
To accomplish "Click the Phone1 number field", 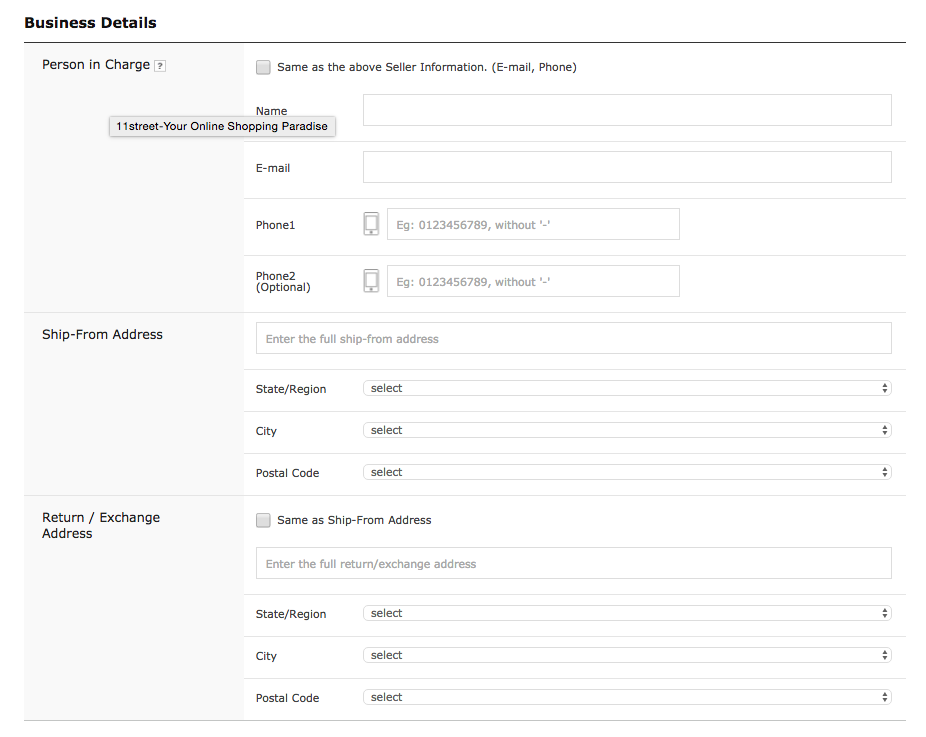I will point(533,224).
